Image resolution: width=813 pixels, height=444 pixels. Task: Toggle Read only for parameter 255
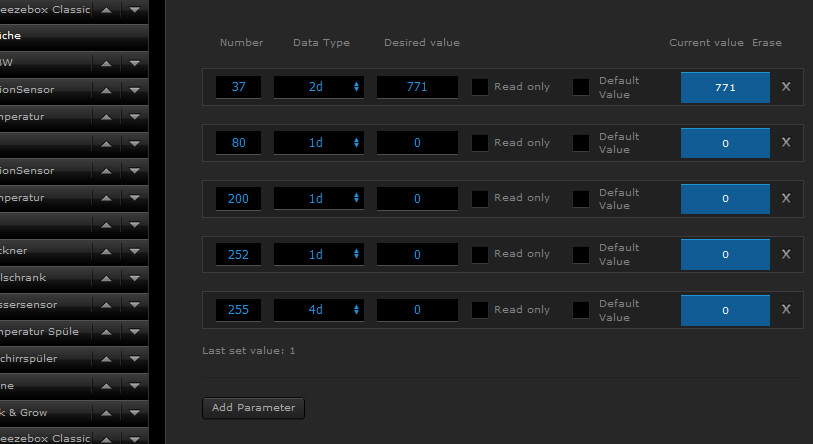tap(480, 310)
